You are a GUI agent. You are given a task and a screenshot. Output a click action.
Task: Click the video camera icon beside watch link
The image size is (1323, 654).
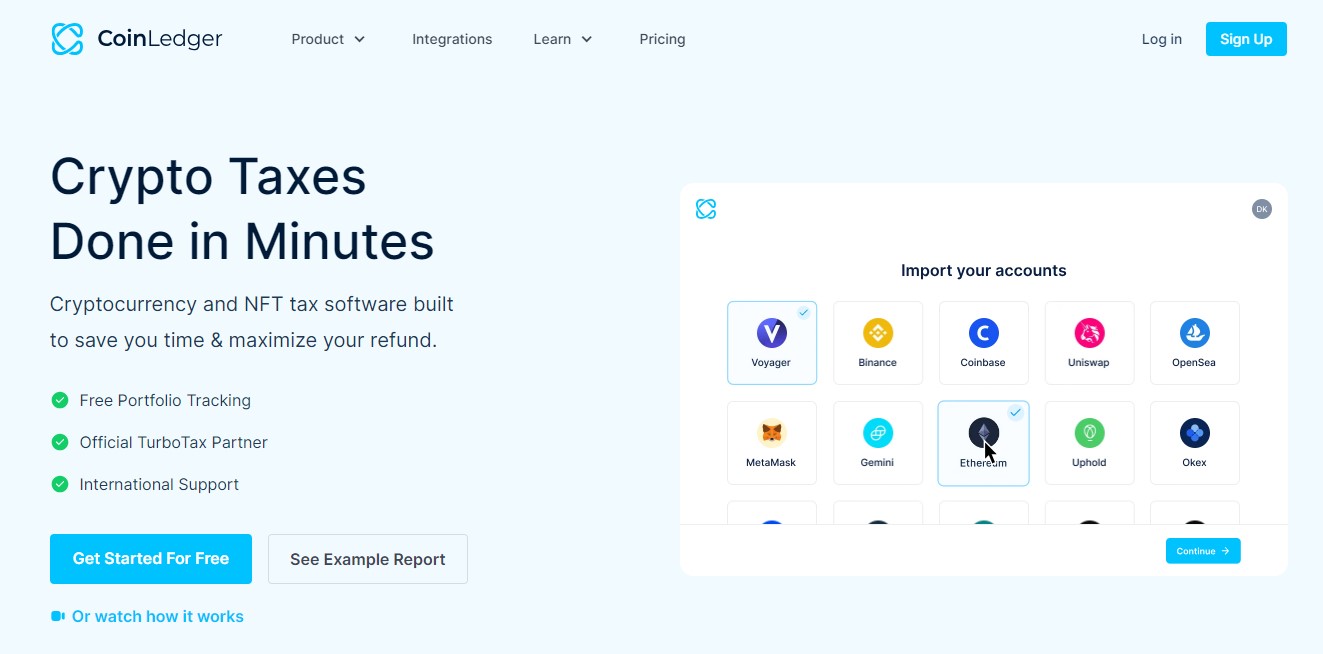tap(58, 616)
